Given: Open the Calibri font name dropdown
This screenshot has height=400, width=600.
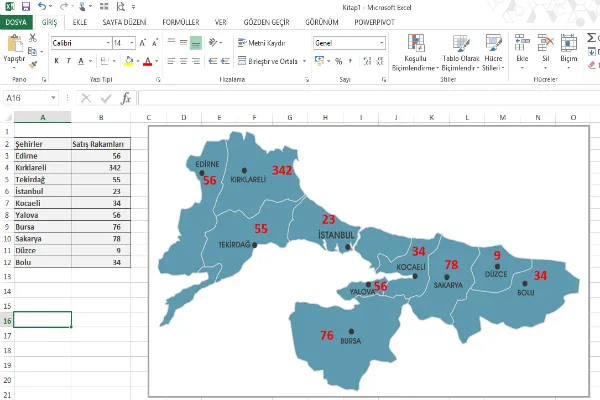Looking at the screenshot, I should 106,43.
